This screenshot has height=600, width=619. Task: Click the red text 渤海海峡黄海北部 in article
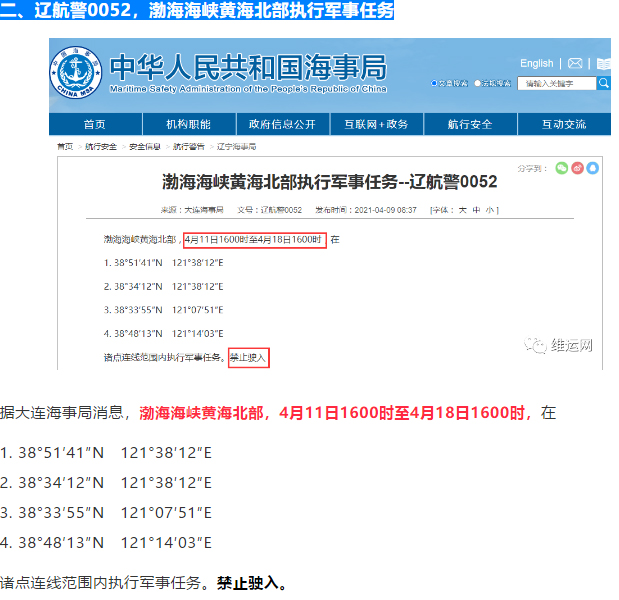click(201, 413)
